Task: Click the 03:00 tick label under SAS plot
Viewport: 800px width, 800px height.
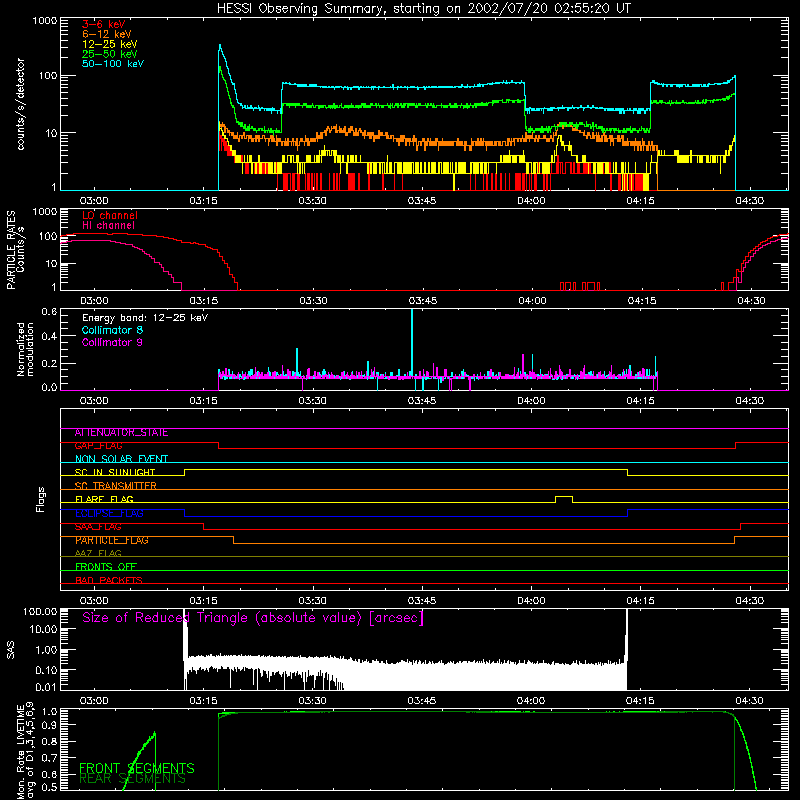Action: click(94, 701)
